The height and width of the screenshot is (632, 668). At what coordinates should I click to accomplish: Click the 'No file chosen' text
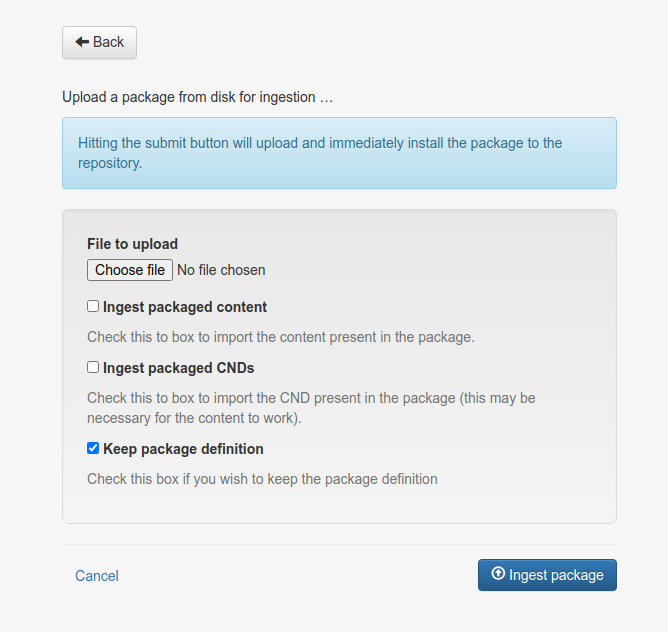[x=221, y=270]
